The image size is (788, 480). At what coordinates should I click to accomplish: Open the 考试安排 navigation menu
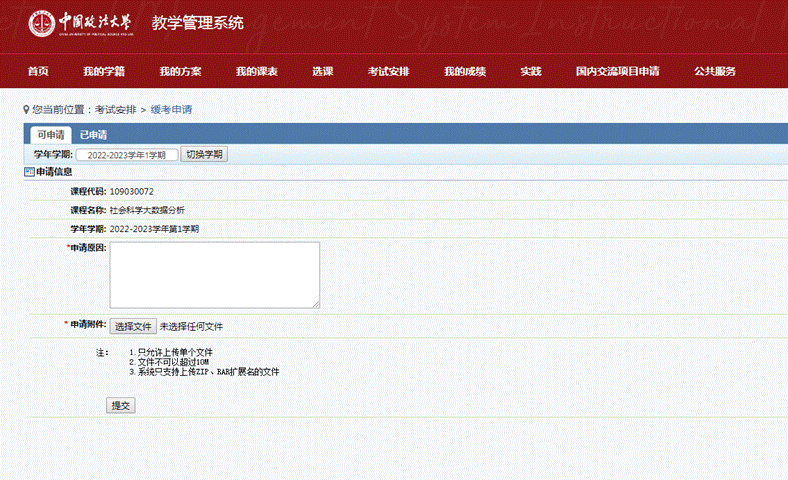pos(388,71)
